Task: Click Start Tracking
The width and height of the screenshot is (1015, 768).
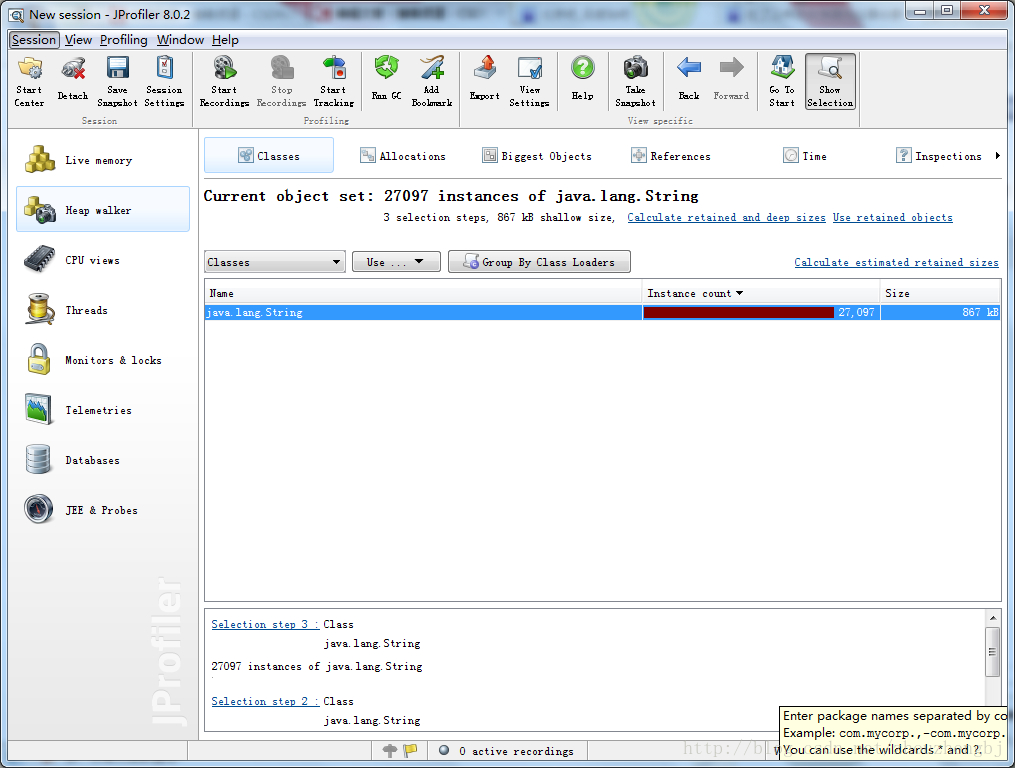Action: click(x=333, y=82)
